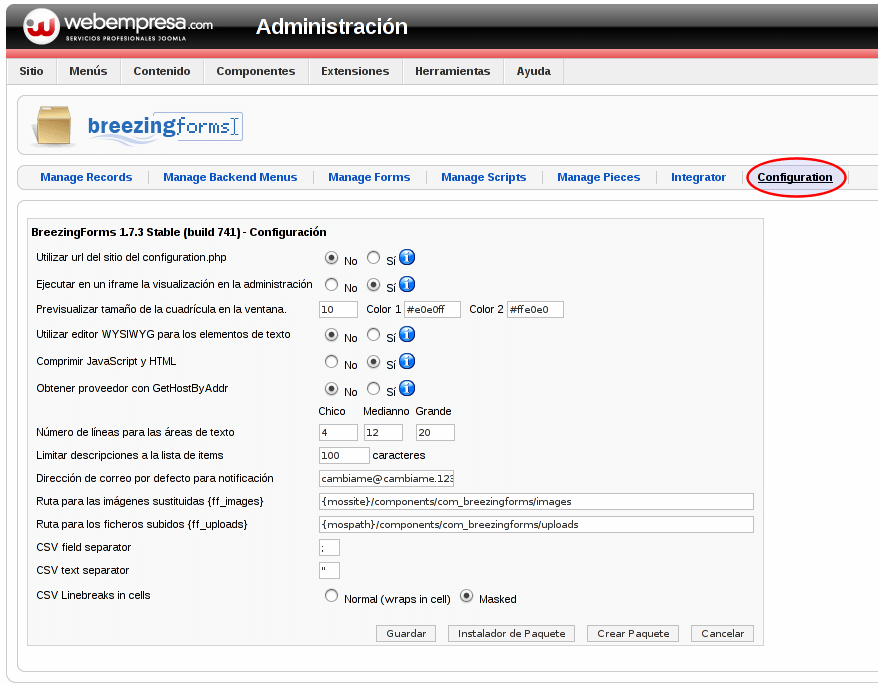
Task: Select No for Comprimir JavaScript y HTML
Action: tap(331, 361)
